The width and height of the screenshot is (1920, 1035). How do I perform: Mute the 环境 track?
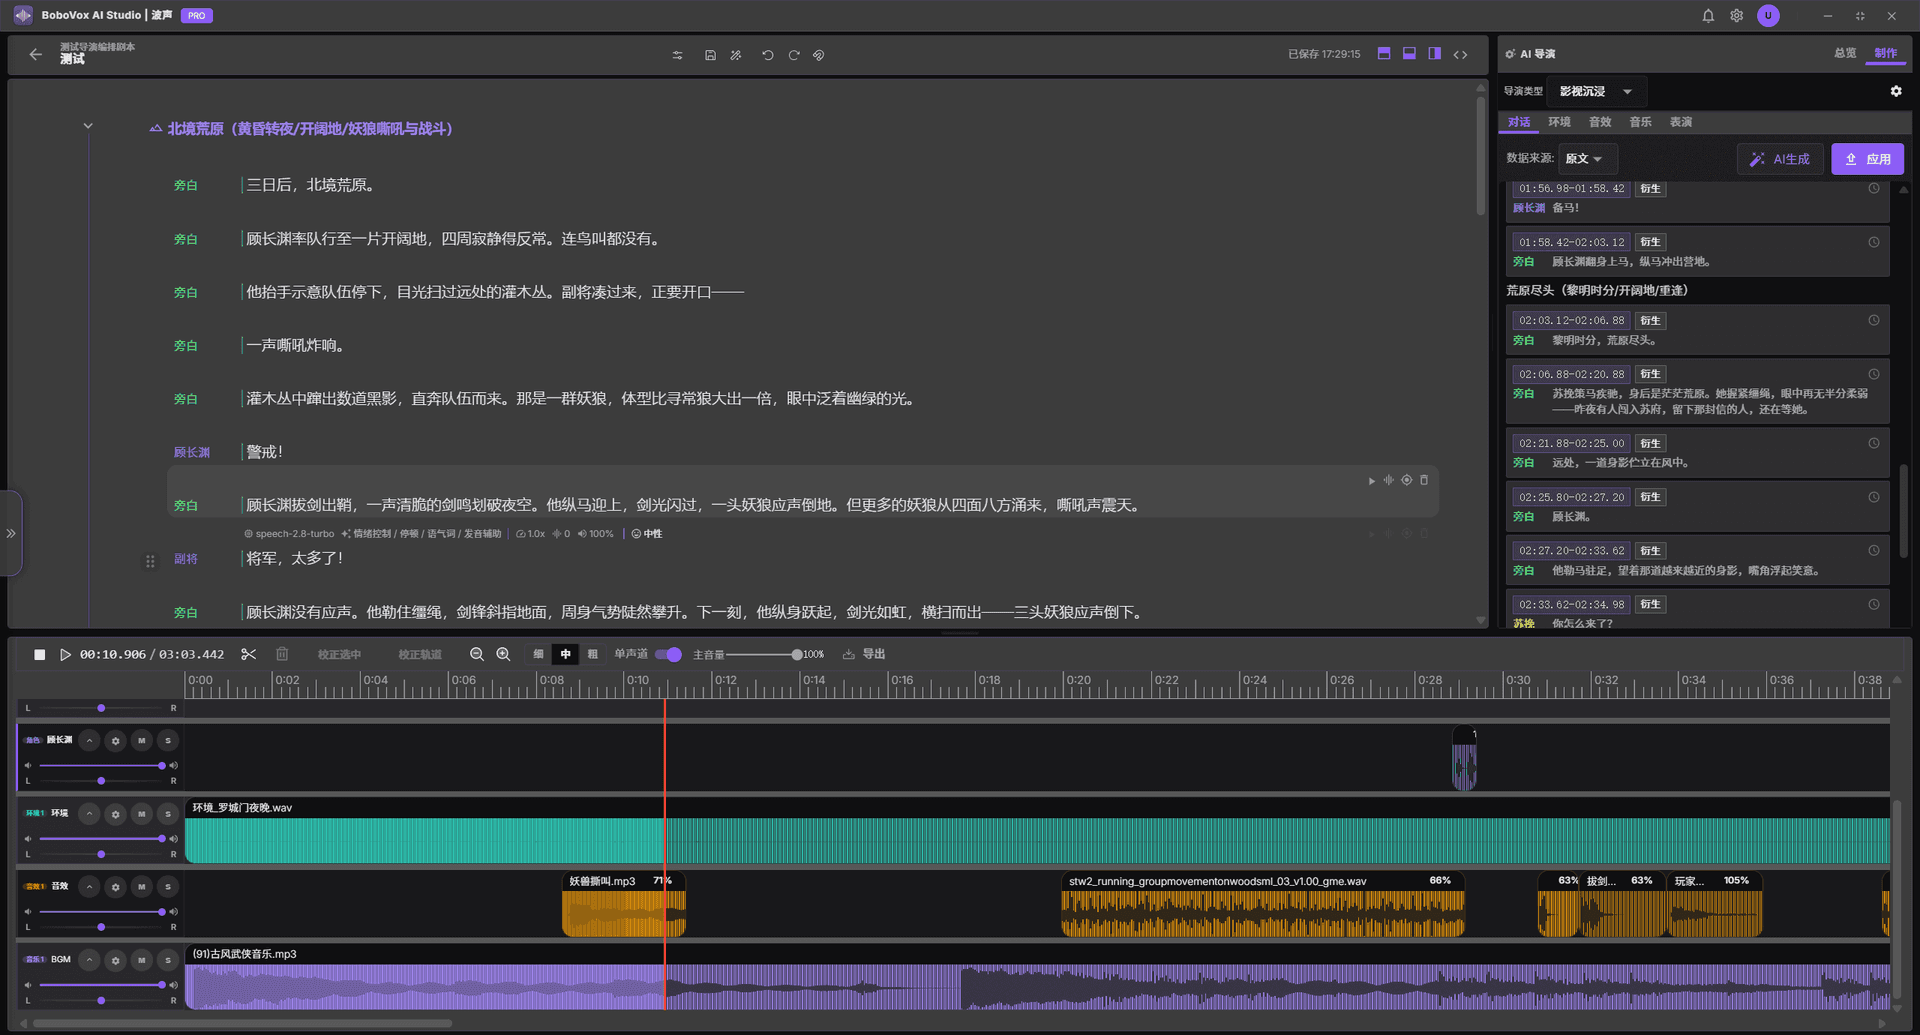click(x=142, y=814)
